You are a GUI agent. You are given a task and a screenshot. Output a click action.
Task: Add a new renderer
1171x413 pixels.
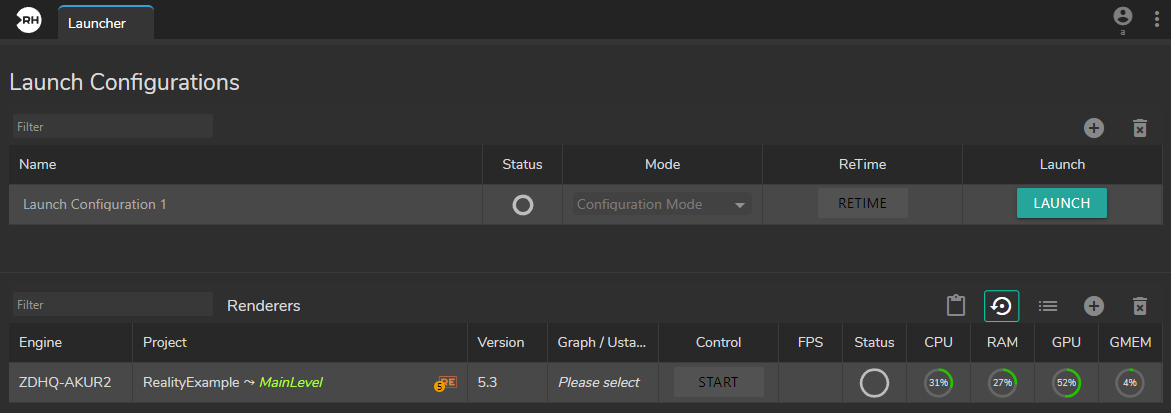[1094, 306]
